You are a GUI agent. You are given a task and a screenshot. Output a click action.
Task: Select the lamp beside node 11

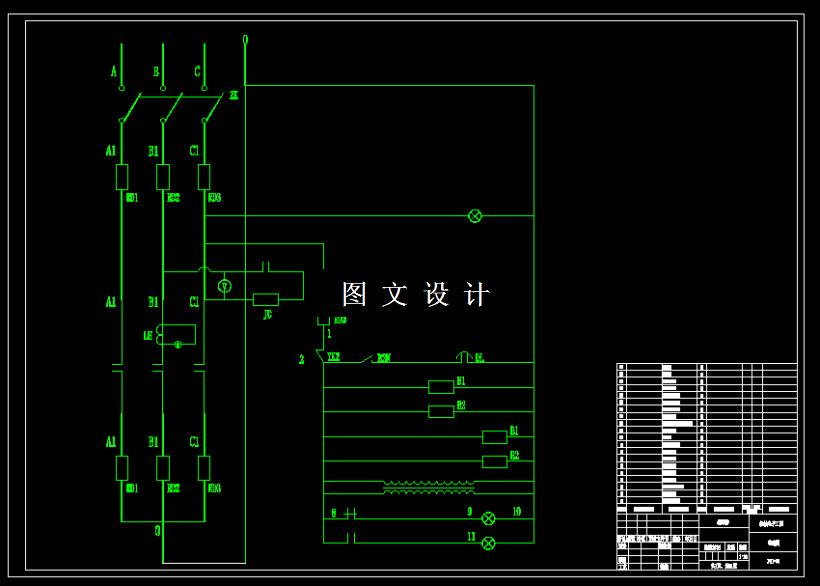488,543
